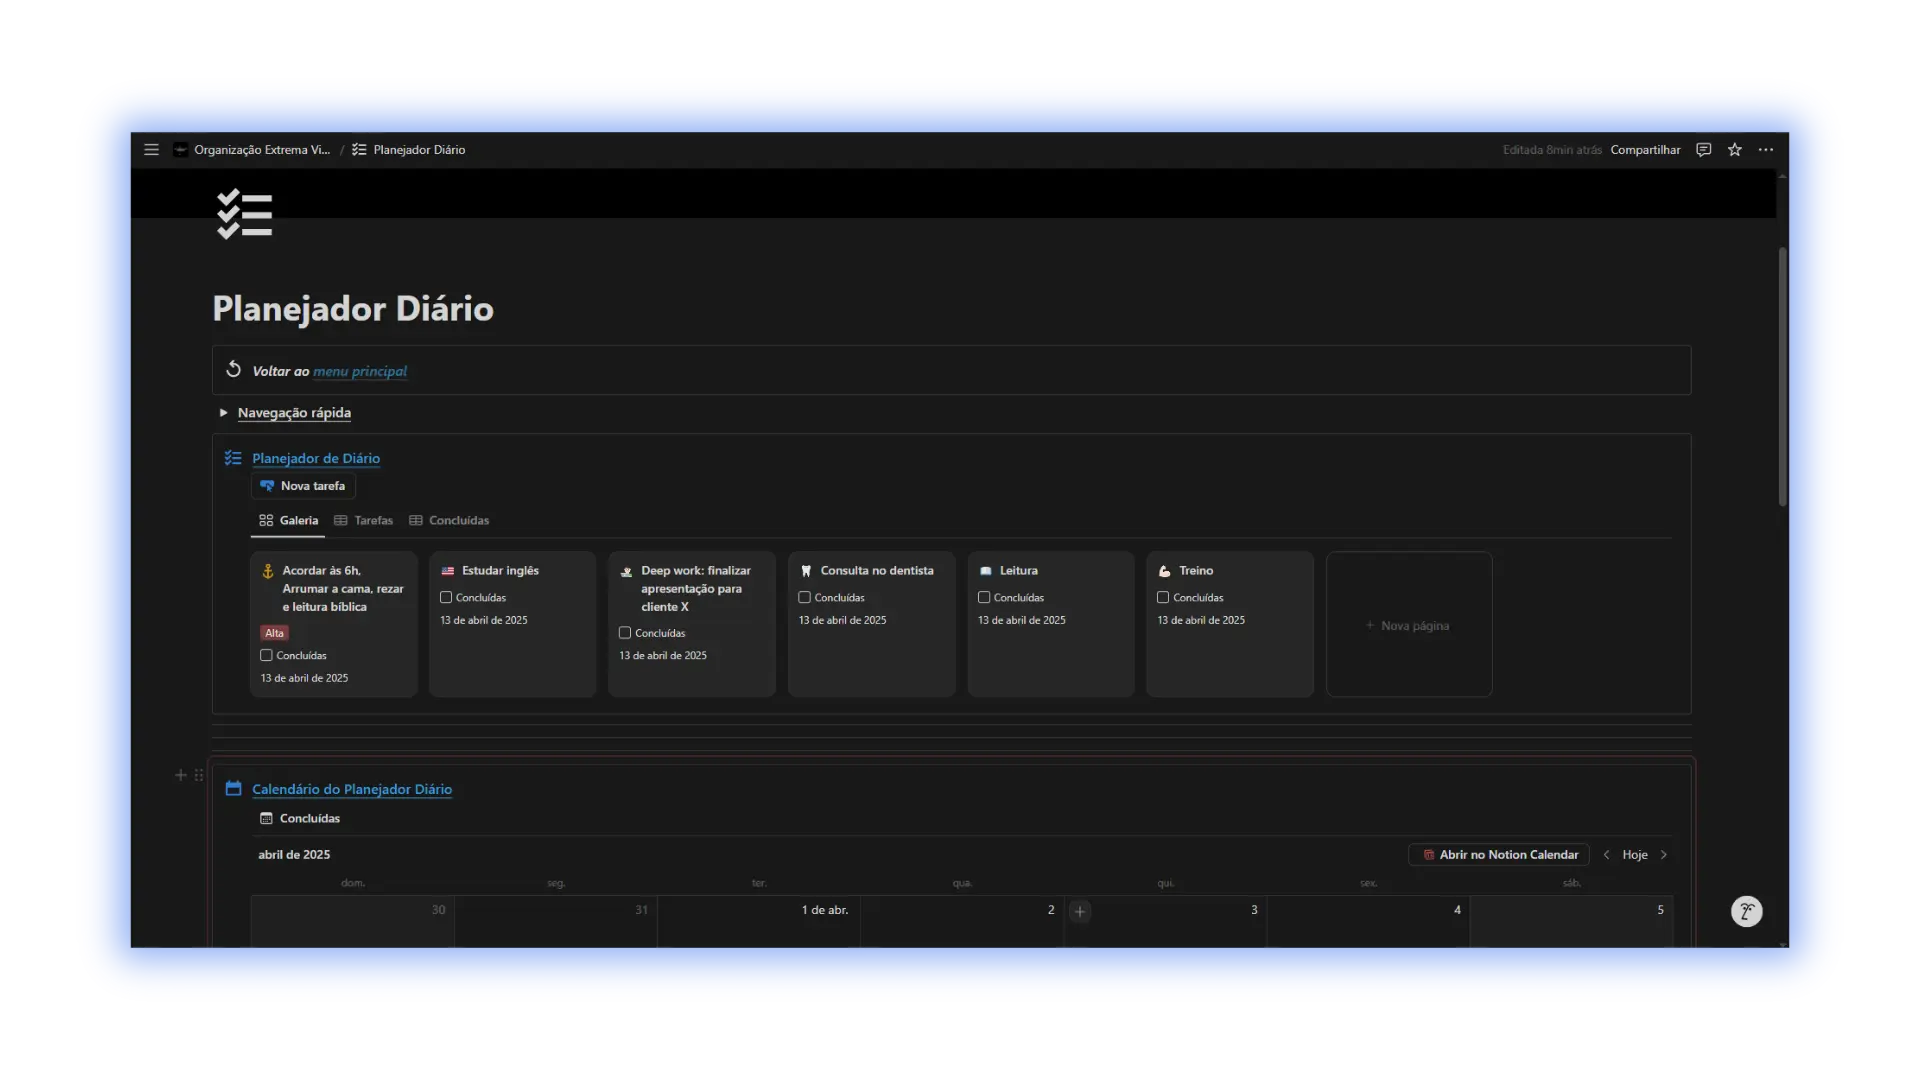Check Concluídas on Acordar às 6h card
Screen dimensions: 1920x1080
point(266,656)
